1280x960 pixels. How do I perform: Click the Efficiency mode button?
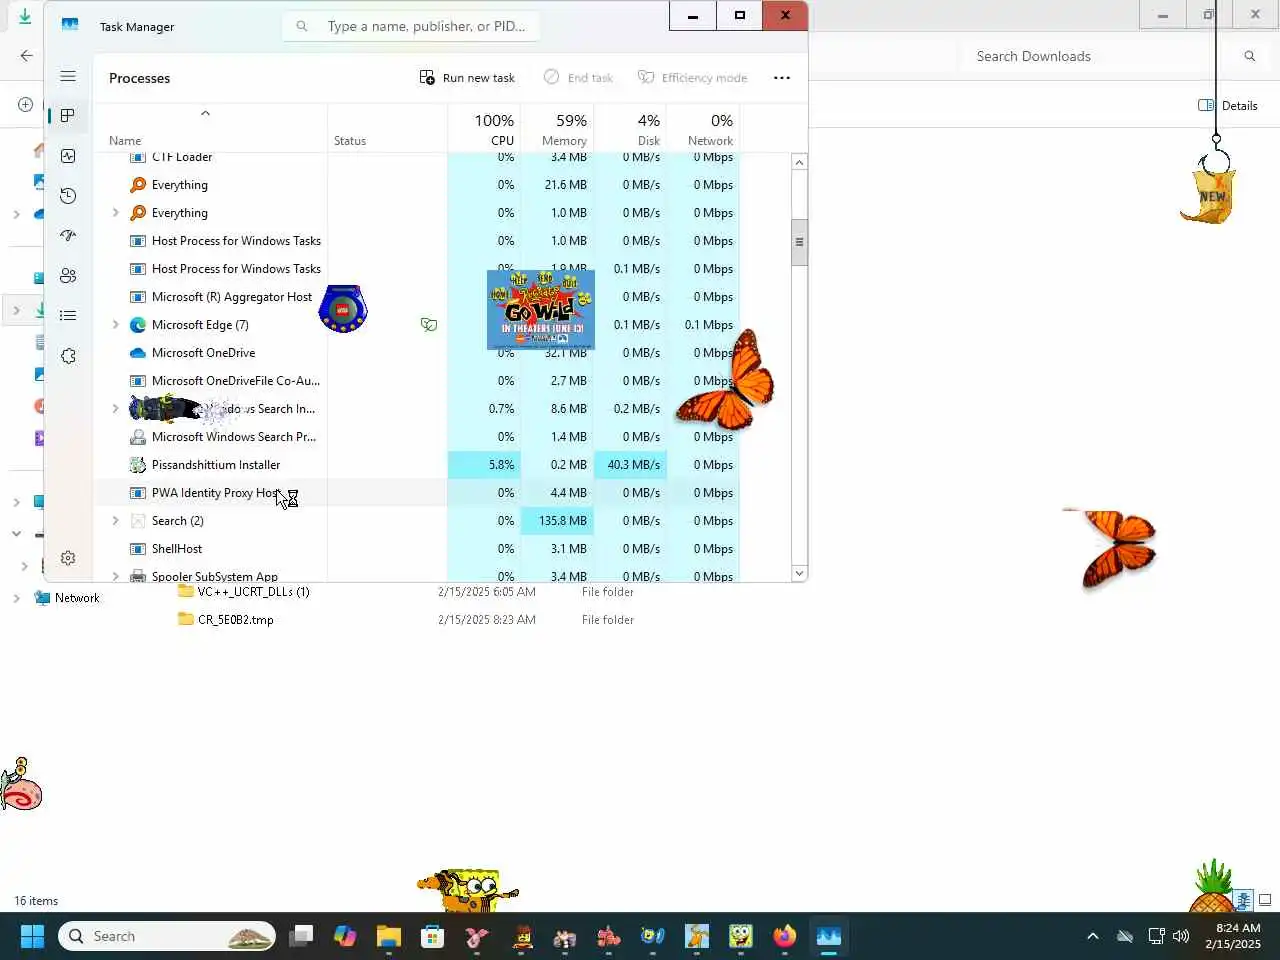pyautogui.click(x=692, y=78)
